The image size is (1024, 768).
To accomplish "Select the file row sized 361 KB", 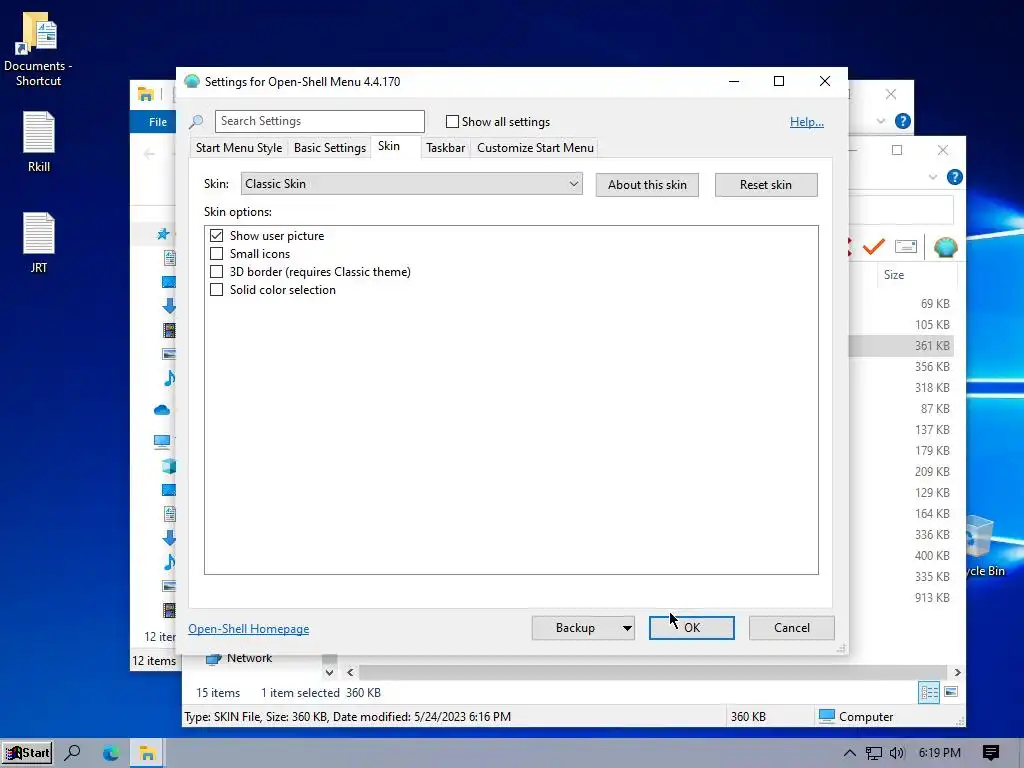I will point(902,345).
